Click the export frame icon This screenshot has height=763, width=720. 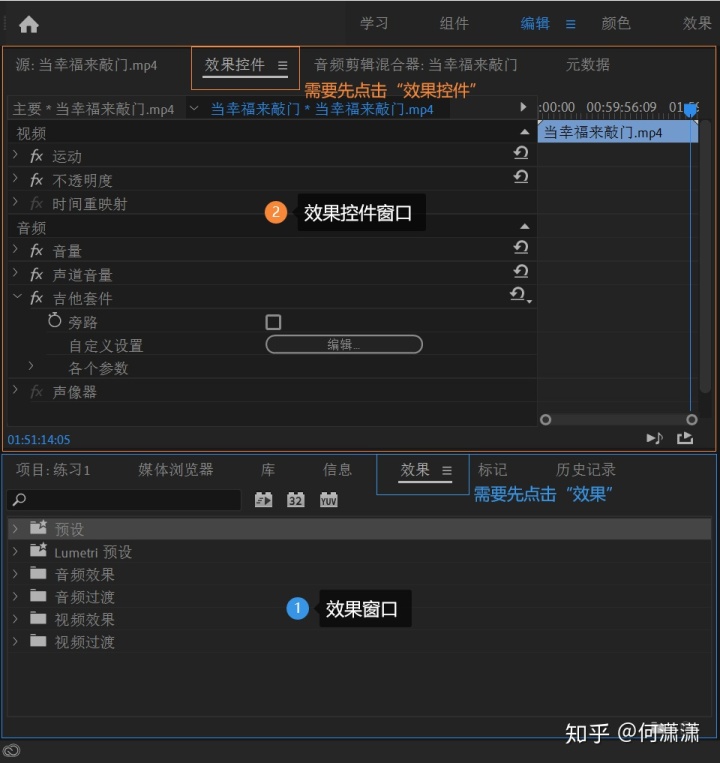pyautogui.click(x=685, y=438)
